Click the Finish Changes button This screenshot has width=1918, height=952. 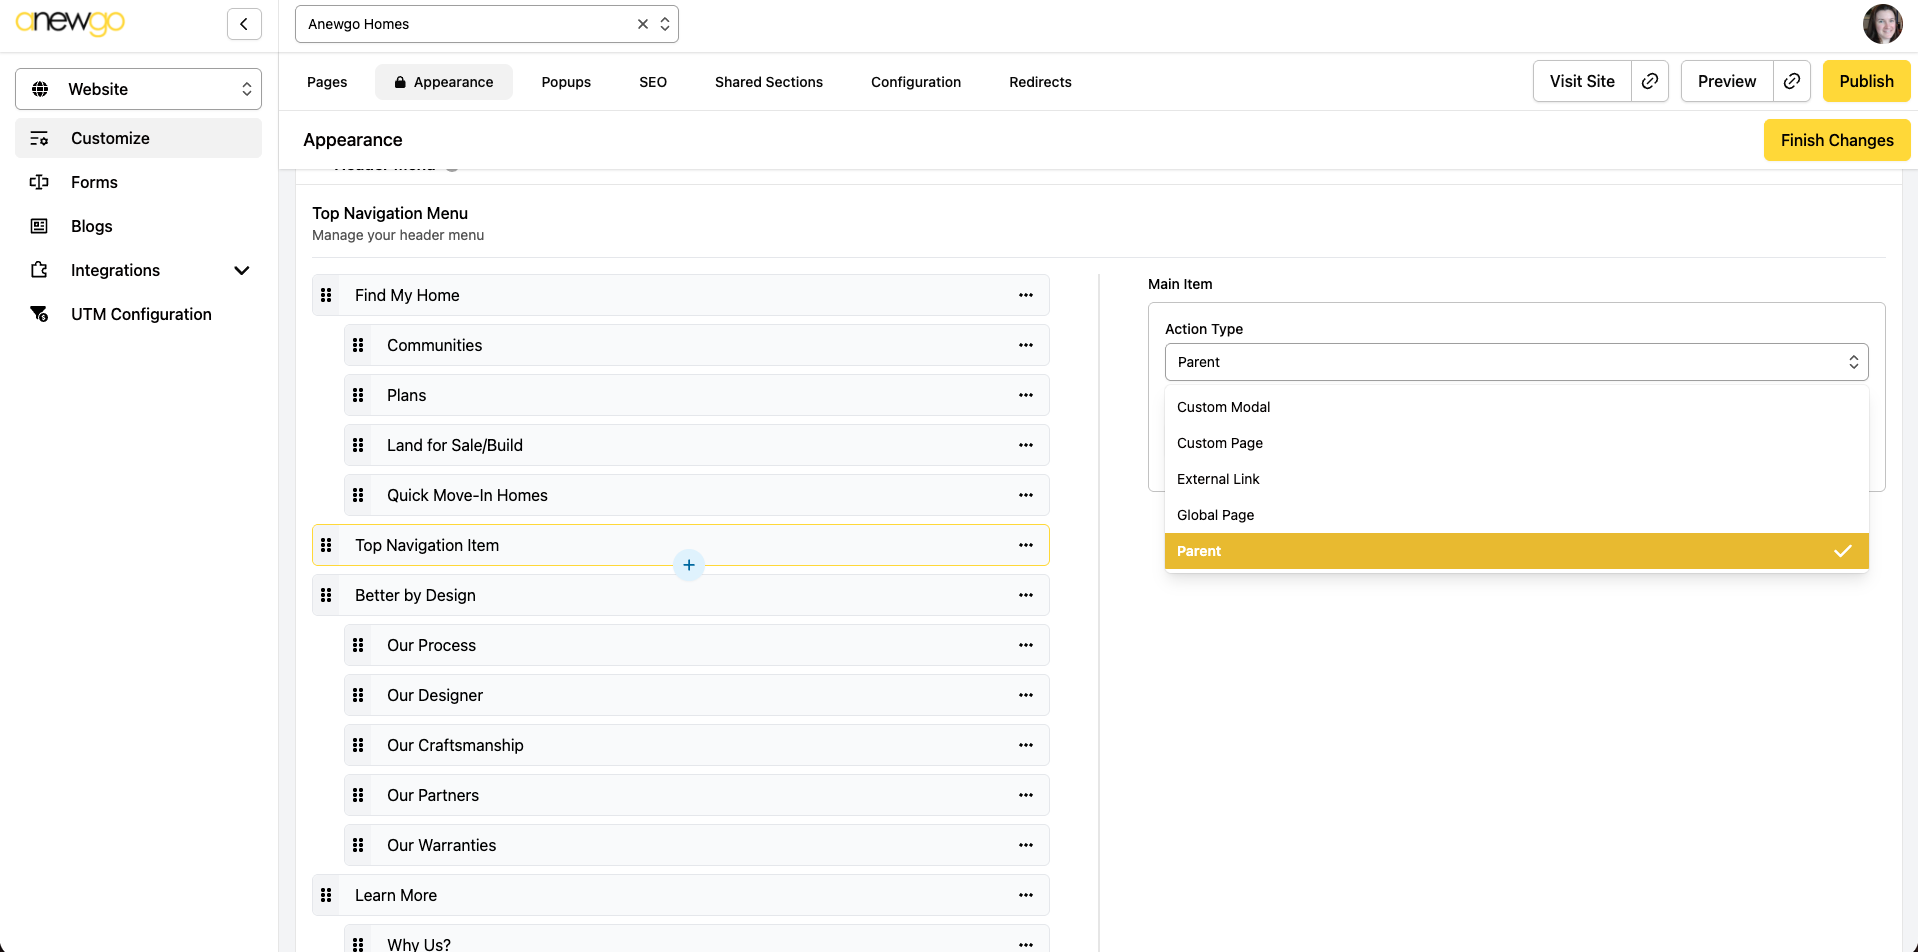[1836, 140]
